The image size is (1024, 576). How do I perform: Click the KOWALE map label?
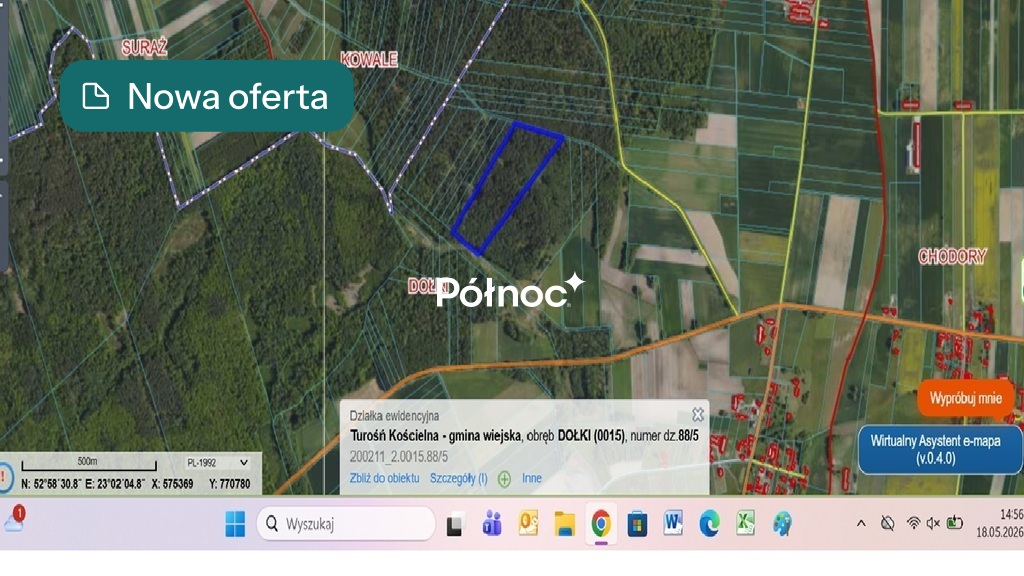point(369,59)
